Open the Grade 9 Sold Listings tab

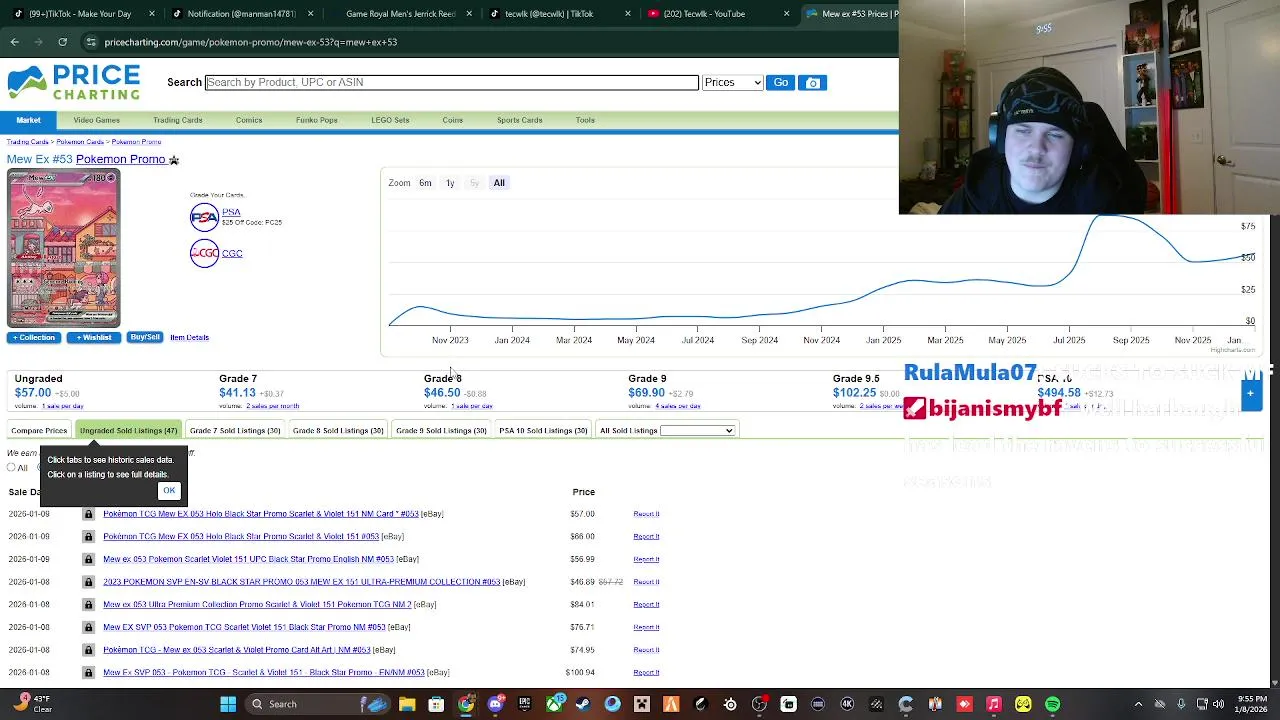441,431
